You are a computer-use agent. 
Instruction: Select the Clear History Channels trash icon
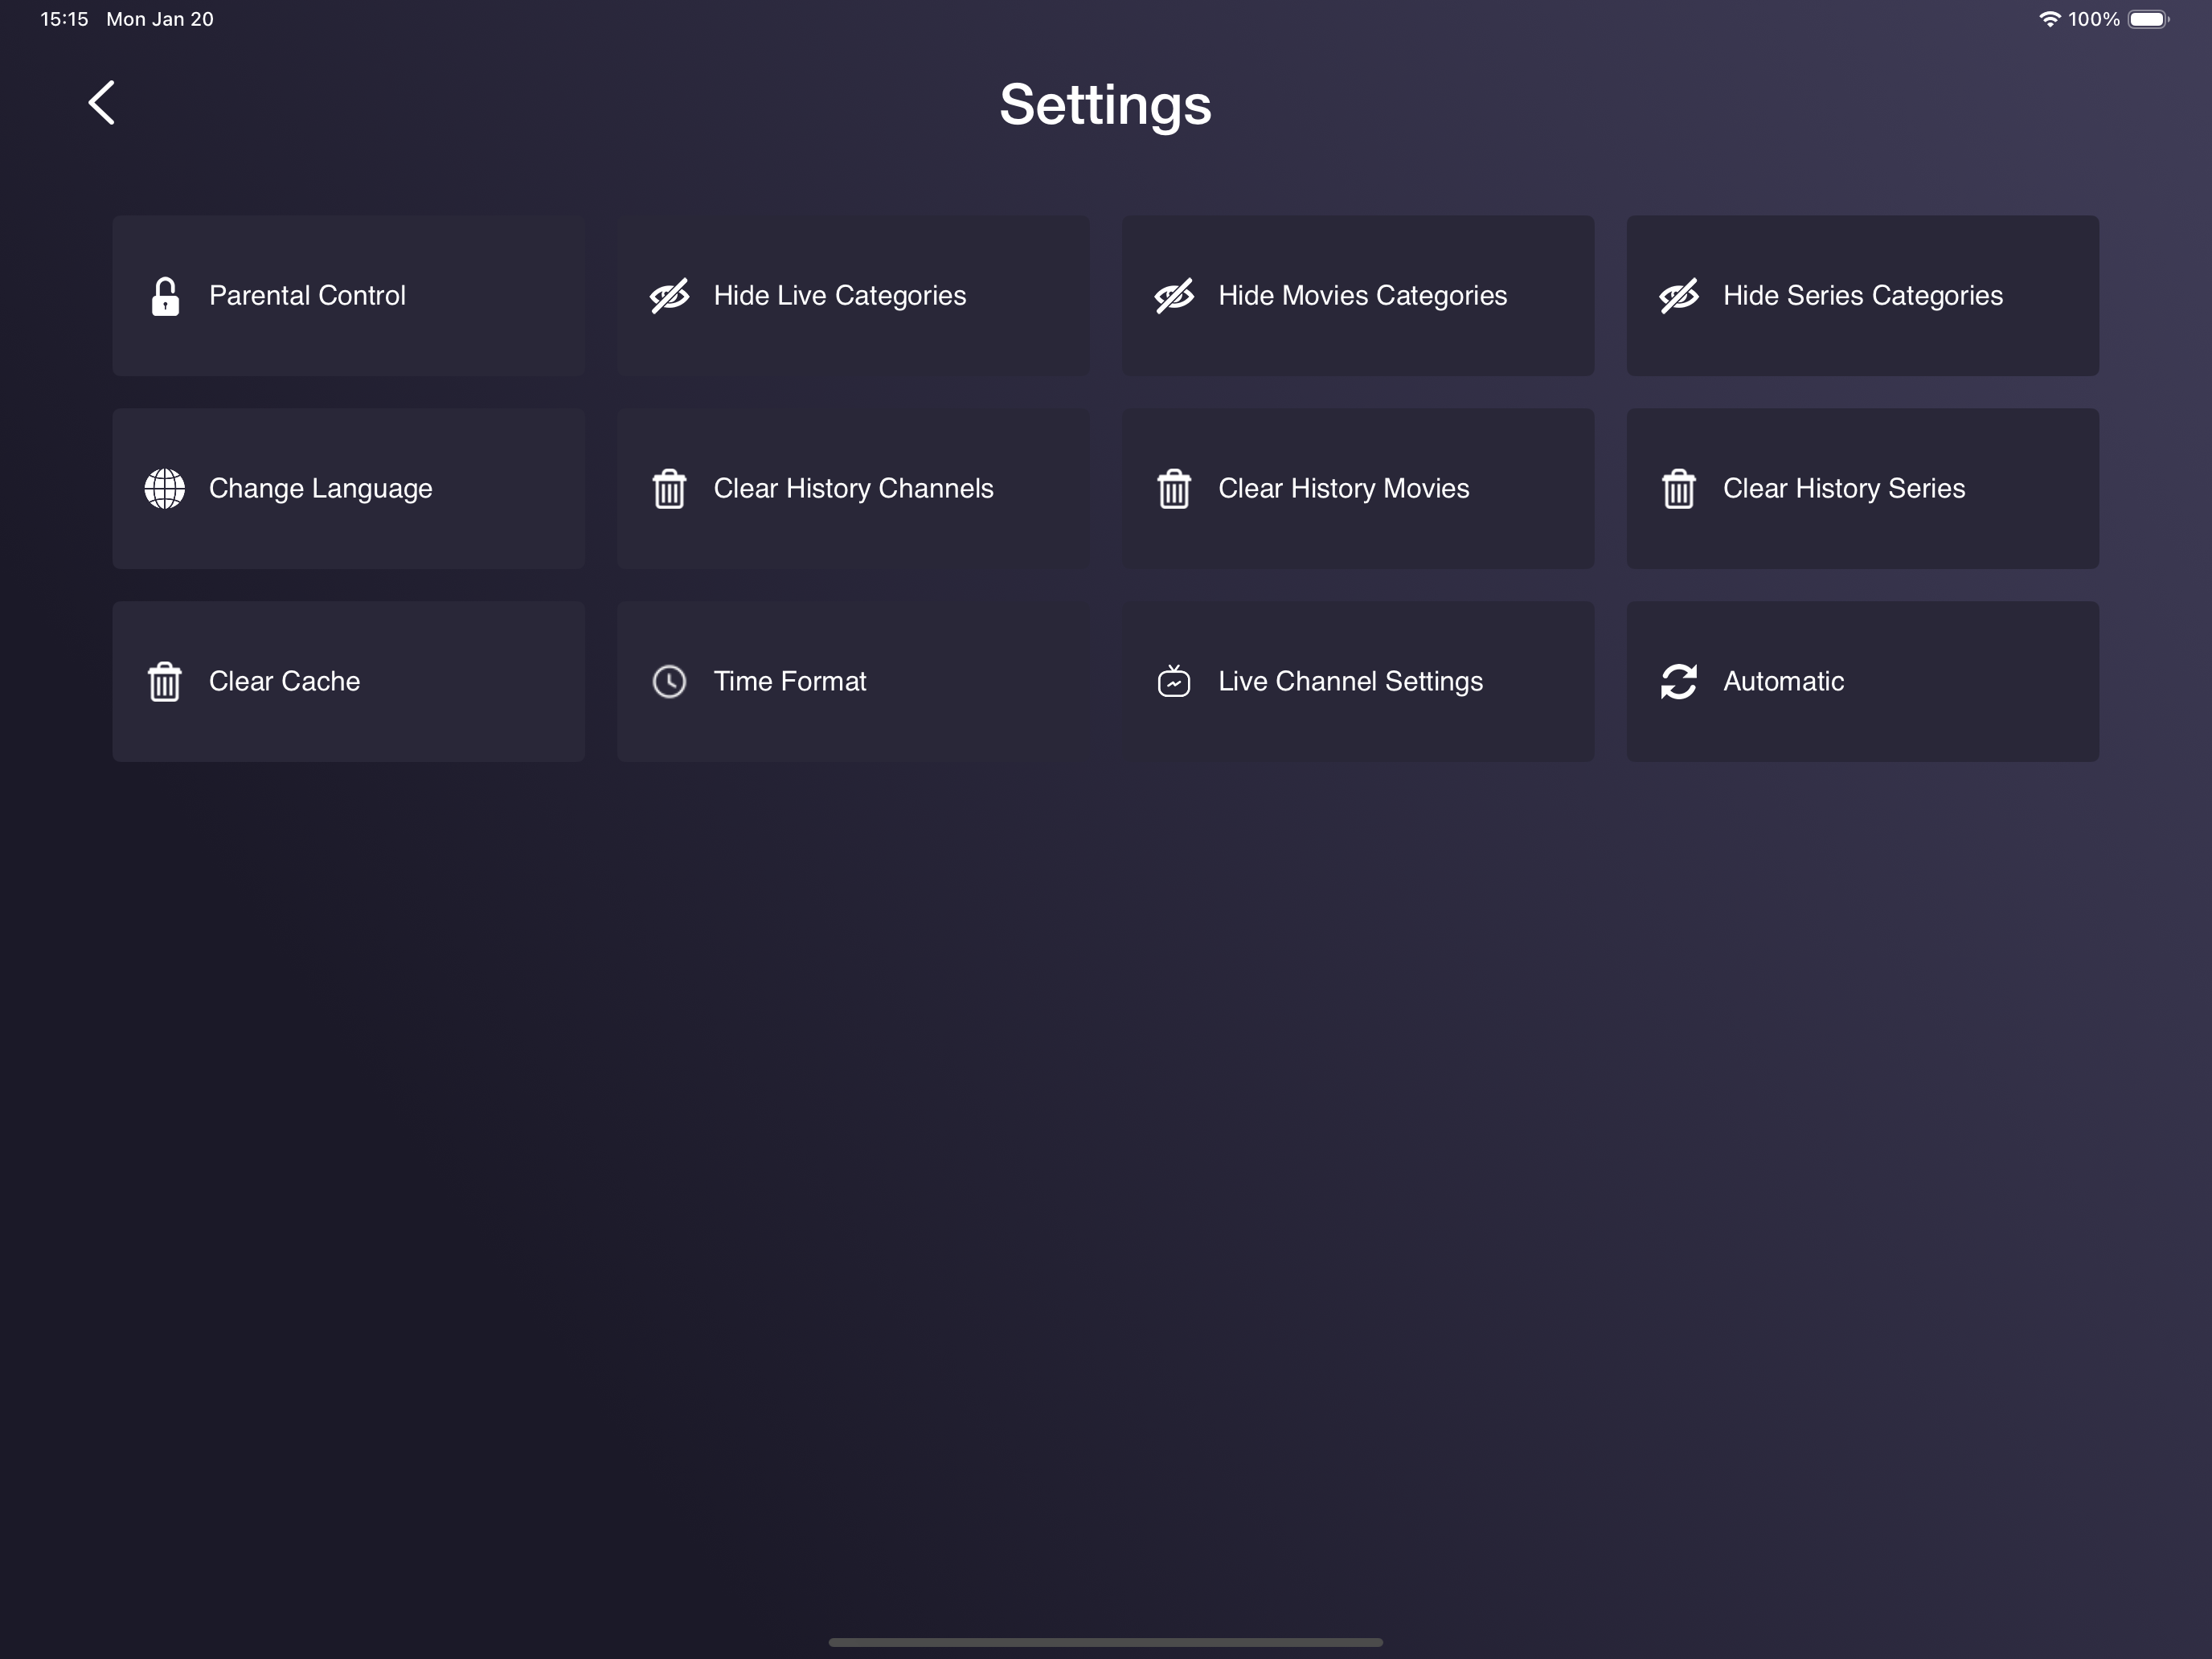click(x=670, y=489)
